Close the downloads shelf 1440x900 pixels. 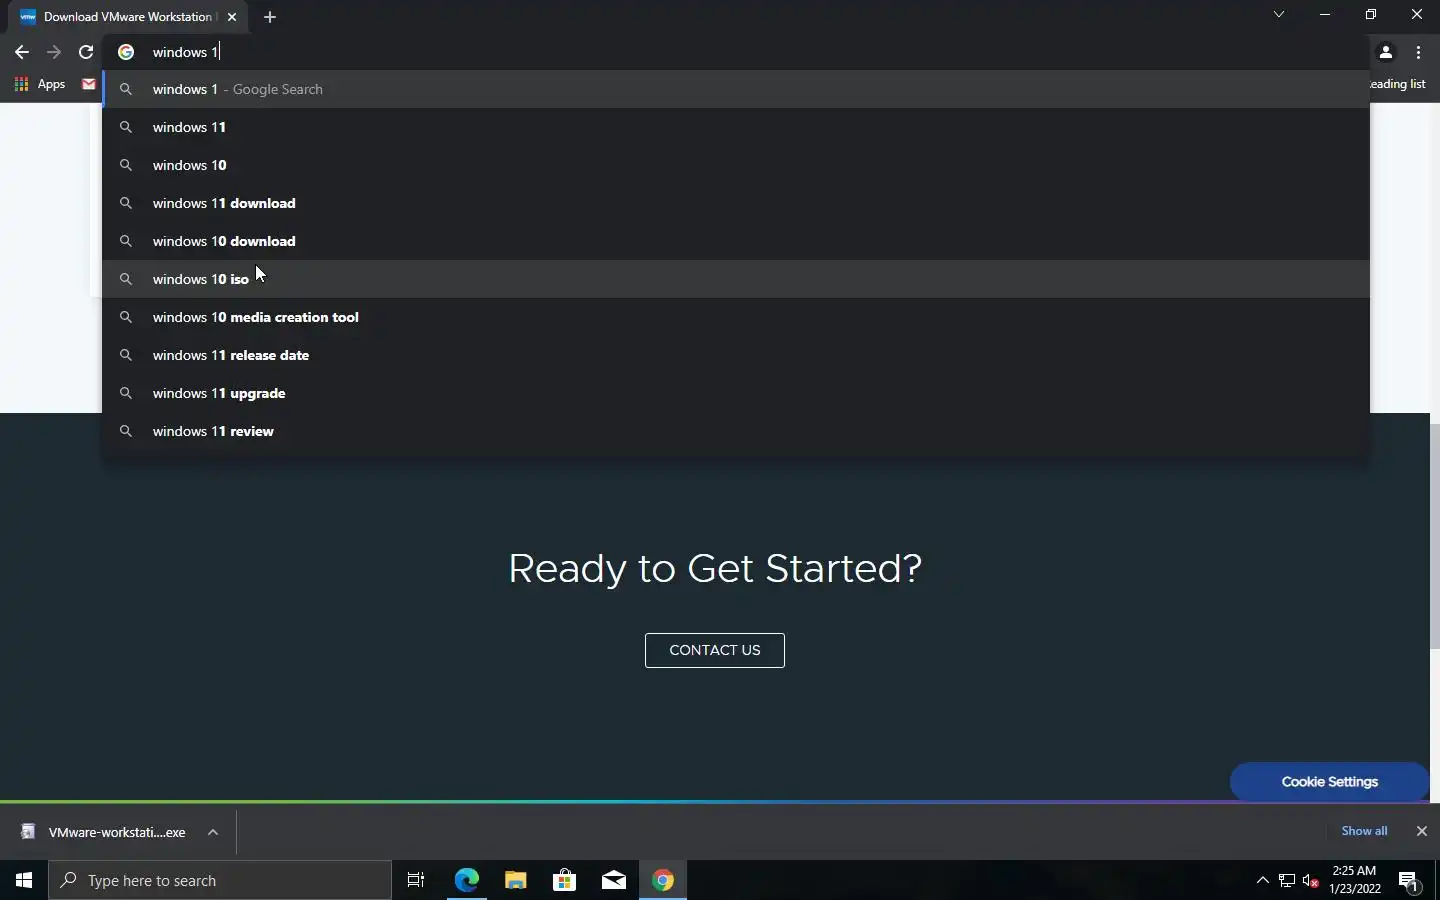1421,831
